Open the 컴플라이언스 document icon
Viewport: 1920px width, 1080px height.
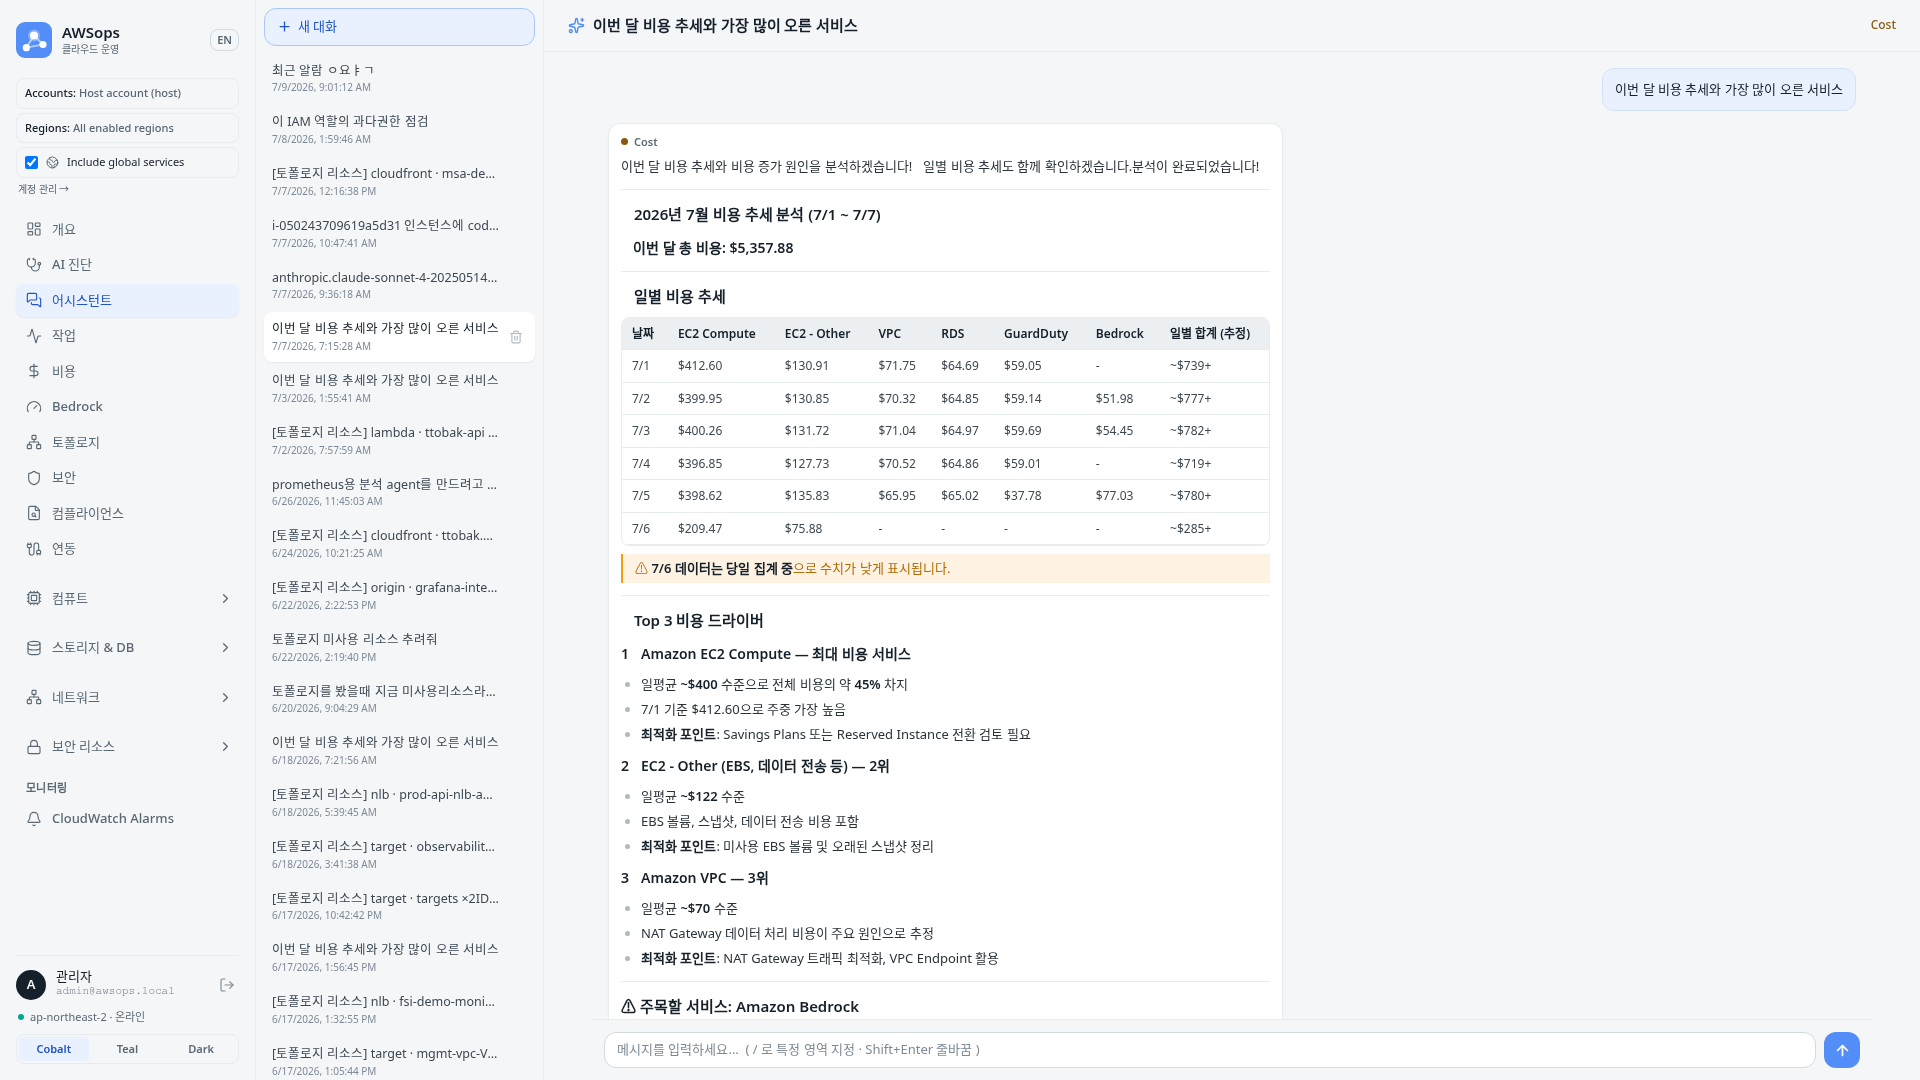point(34,513)
